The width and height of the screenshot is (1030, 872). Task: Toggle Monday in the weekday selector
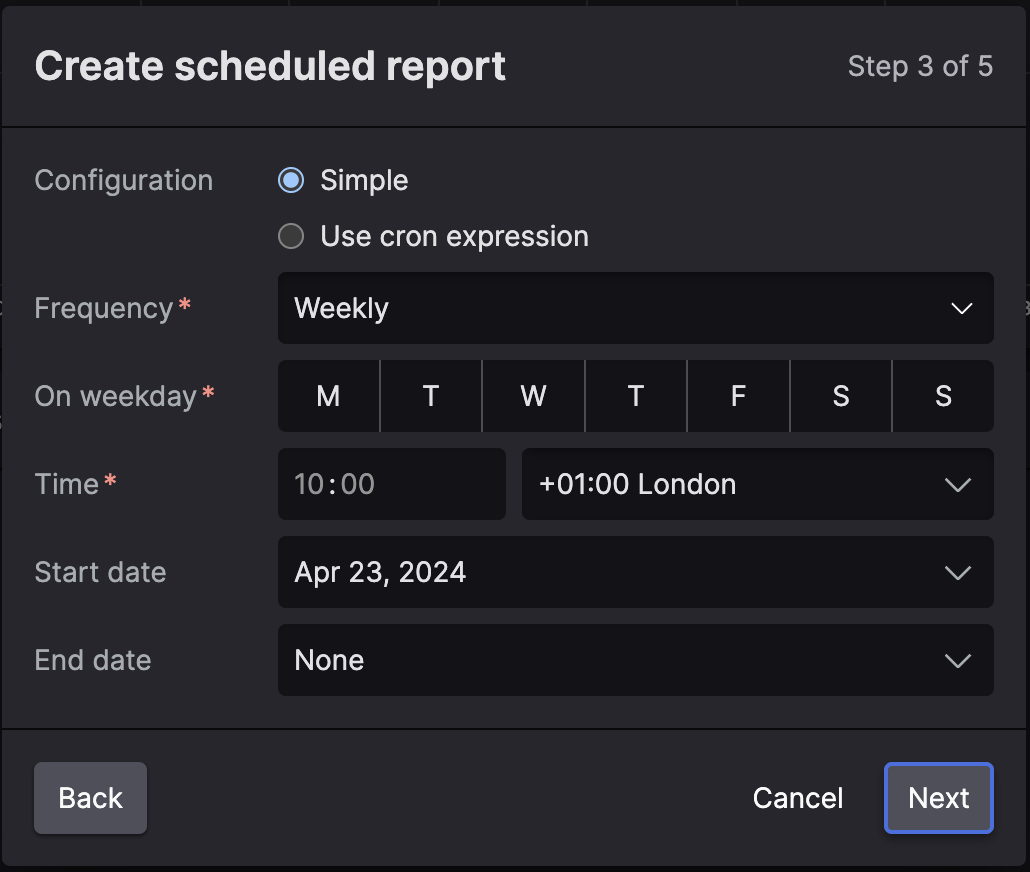coord(328,396)
